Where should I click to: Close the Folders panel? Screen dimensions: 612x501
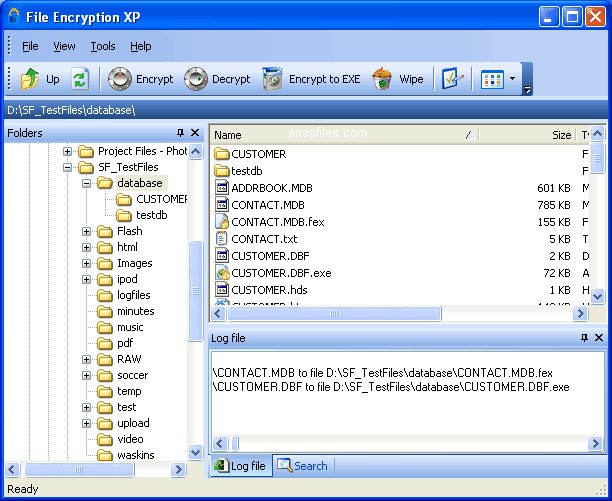(195, 133)
